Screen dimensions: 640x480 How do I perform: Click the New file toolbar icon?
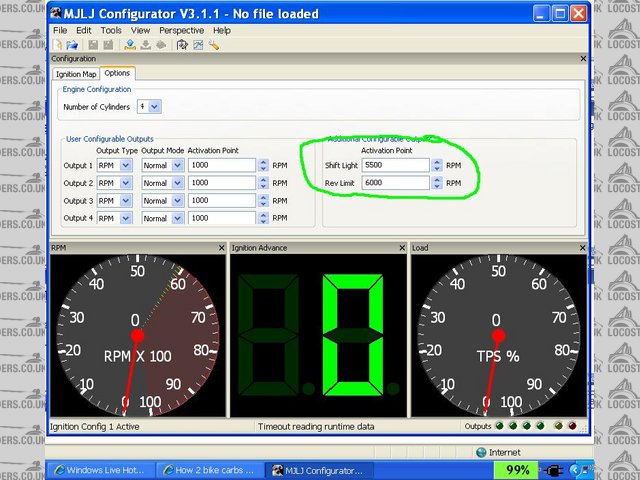click(57, 45)
